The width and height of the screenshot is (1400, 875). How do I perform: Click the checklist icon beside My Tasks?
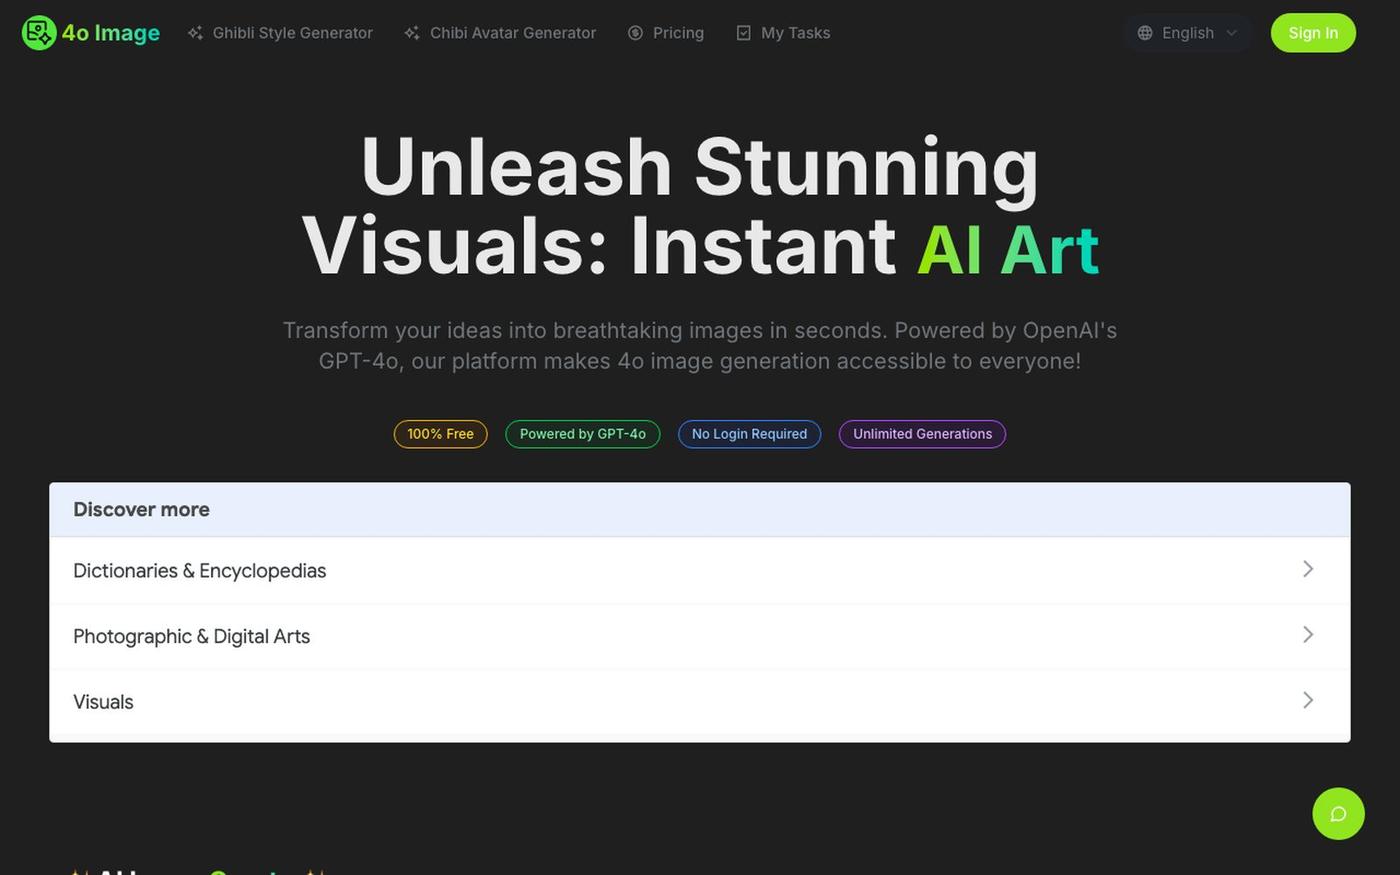(743, 33)
